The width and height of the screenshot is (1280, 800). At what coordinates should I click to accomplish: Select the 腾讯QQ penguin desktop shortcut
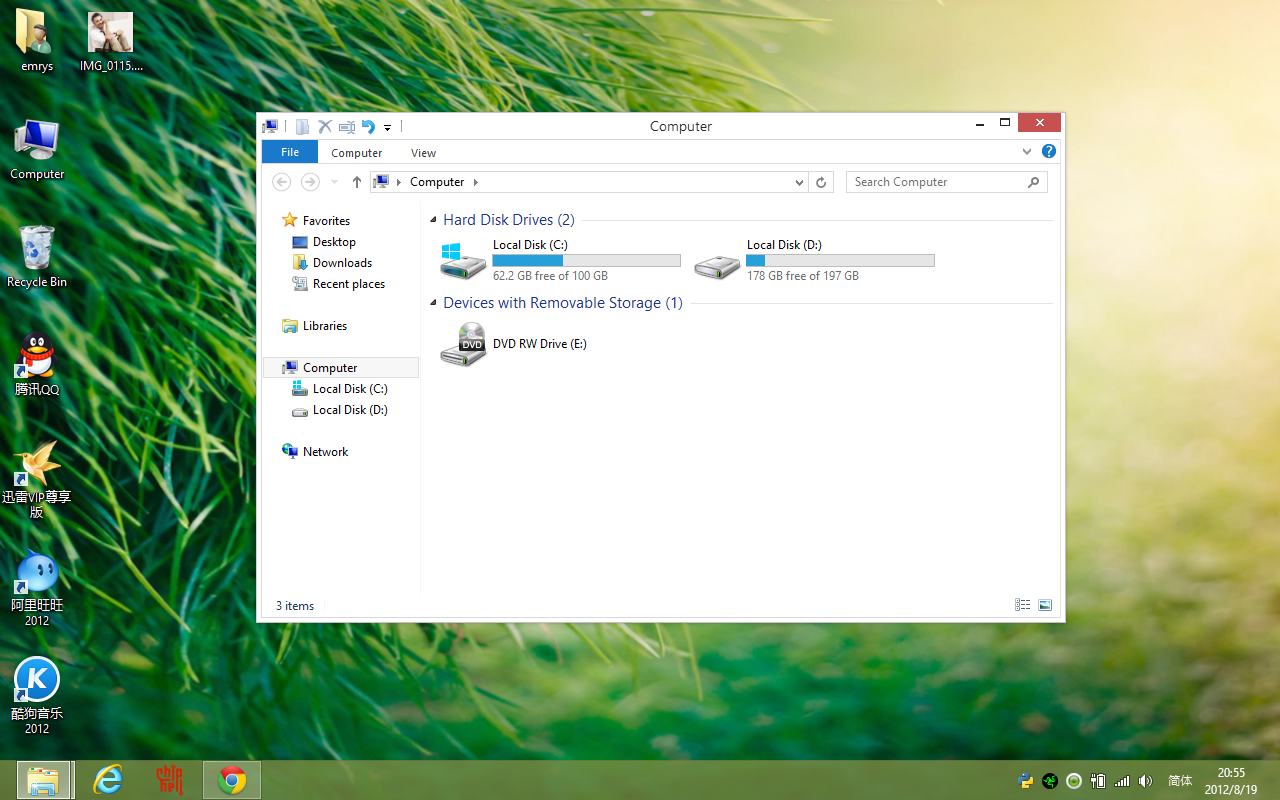[37, 364]
